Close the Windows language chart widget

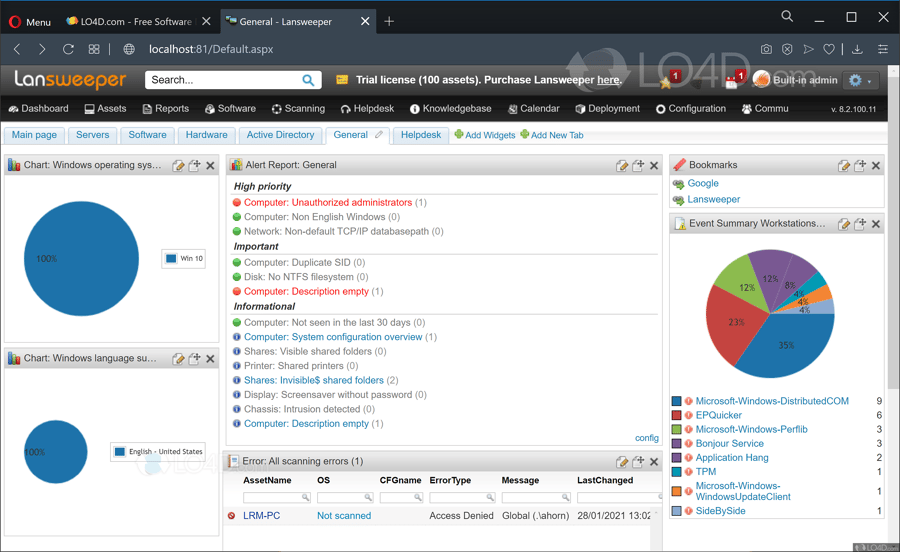tap(211, 359)
